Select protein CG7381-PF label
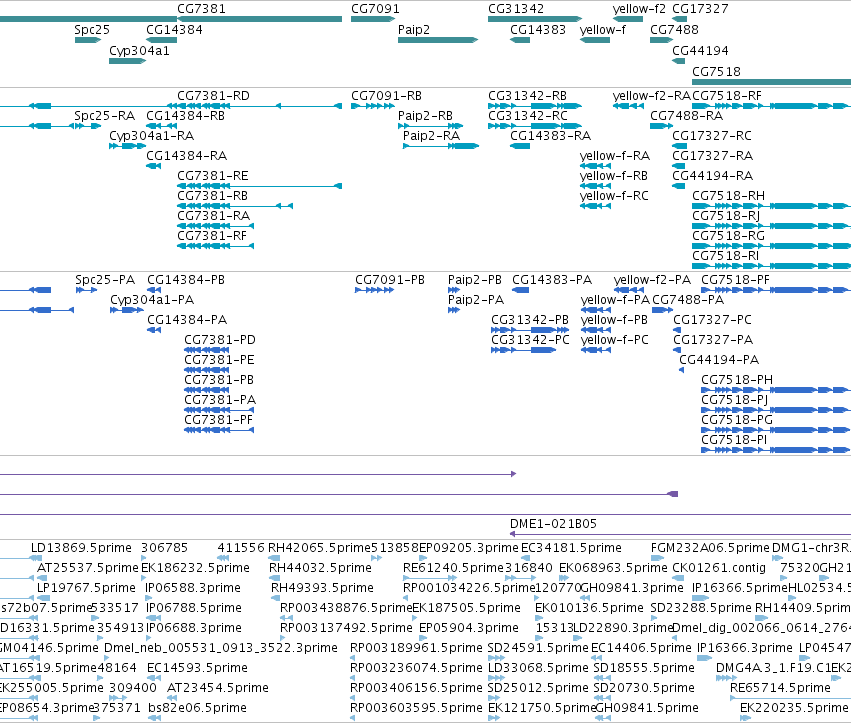851x723 pixels. tap(218, 420)
